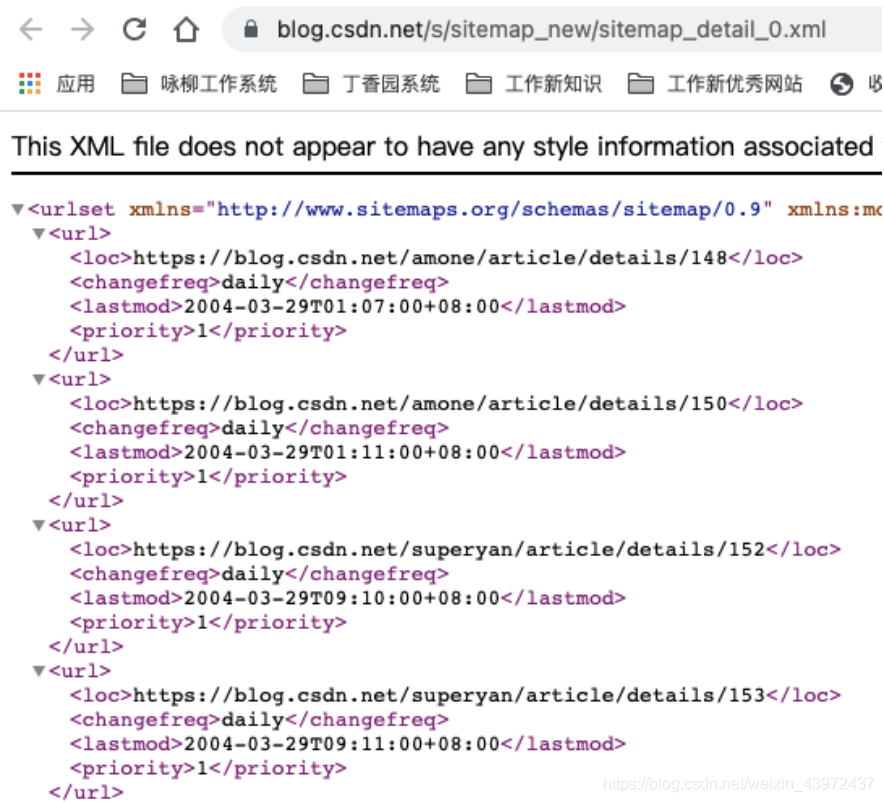The height and width of the screenshot is (802, 884).
Task: Open the browser home page
Action: point(186,29)
